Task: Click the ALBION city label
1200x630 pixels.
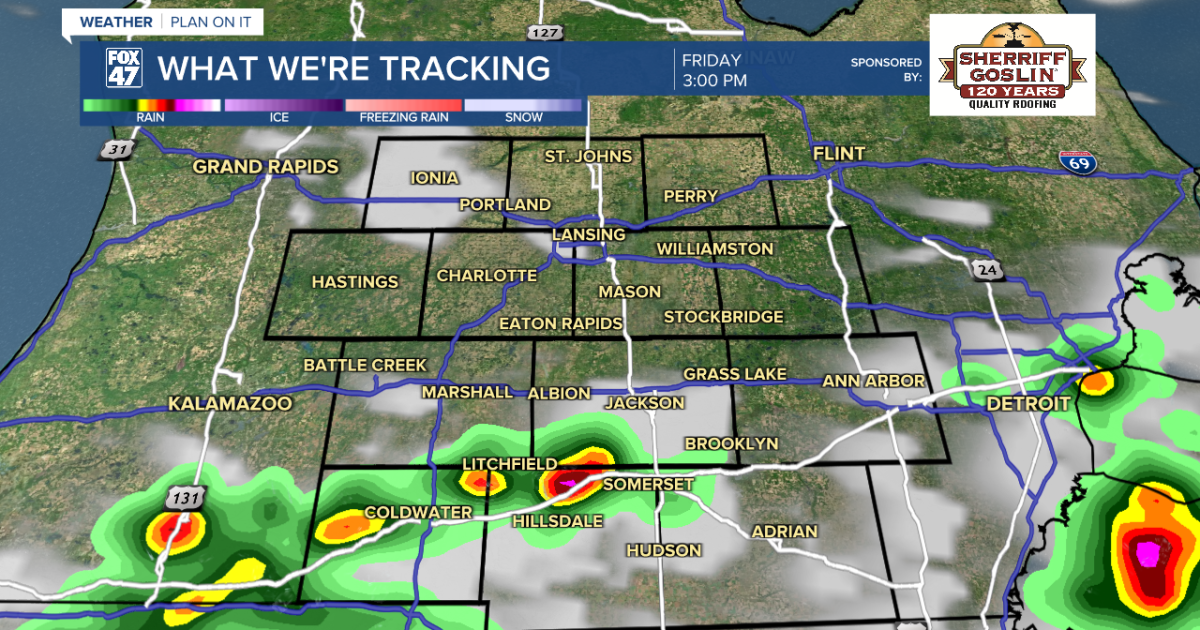Action: click(559, 393)
